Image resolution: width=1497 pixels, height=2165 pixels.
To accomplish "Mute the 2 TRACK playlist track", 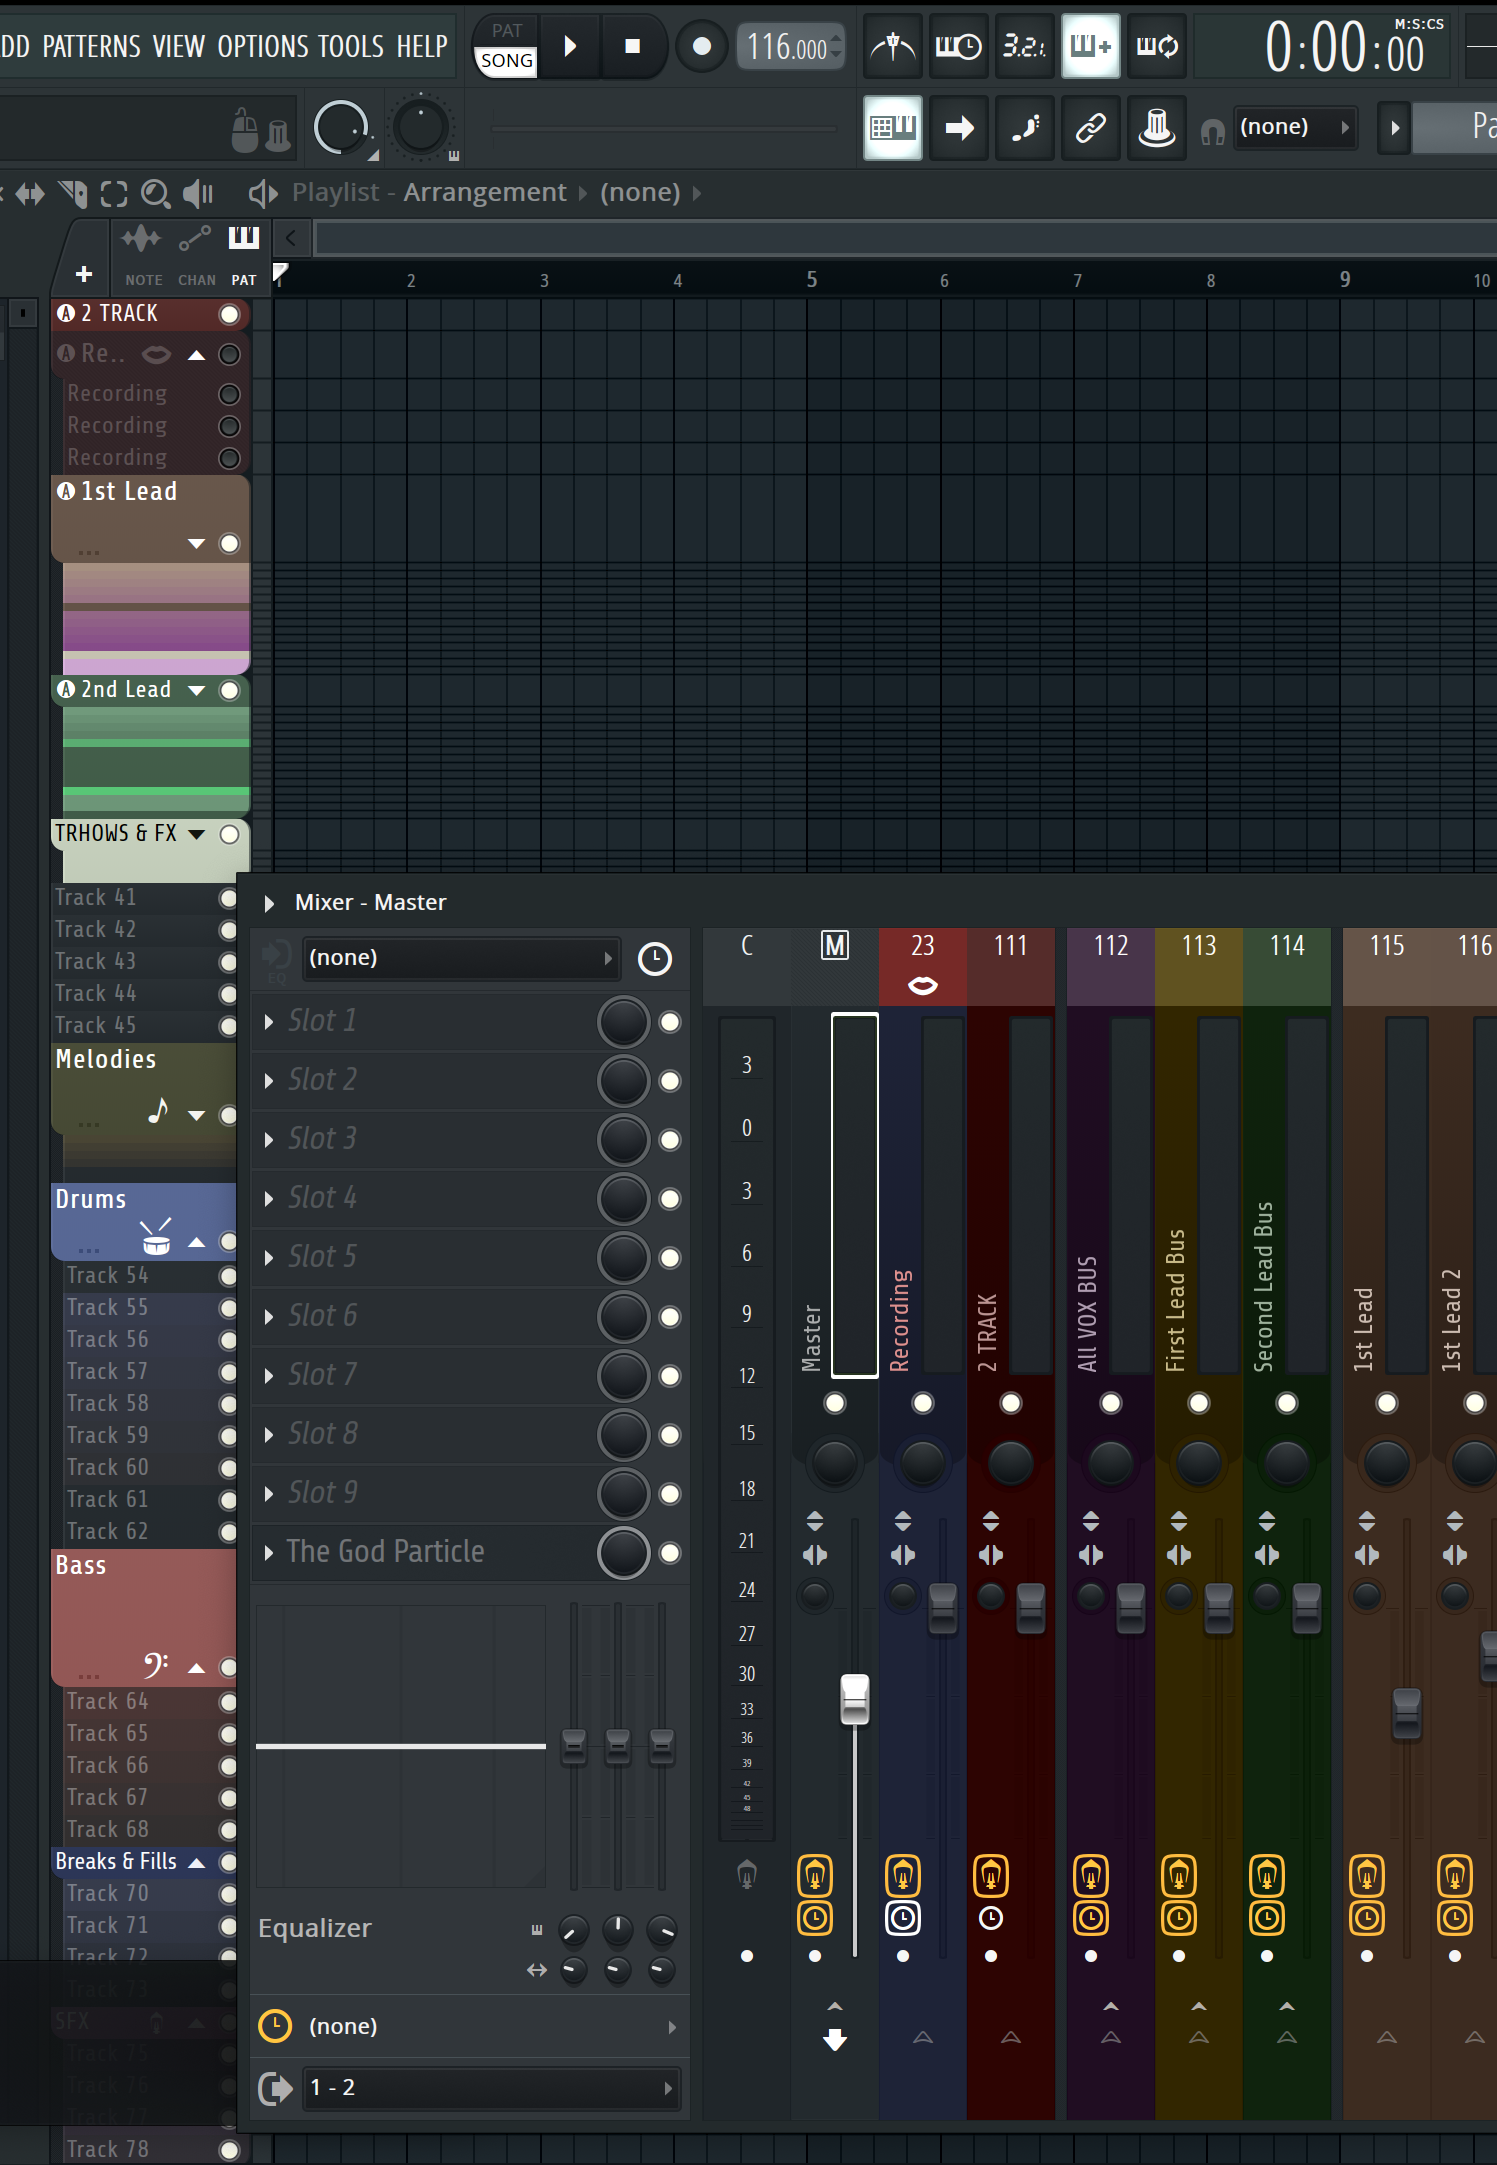I will coord(230,314).
